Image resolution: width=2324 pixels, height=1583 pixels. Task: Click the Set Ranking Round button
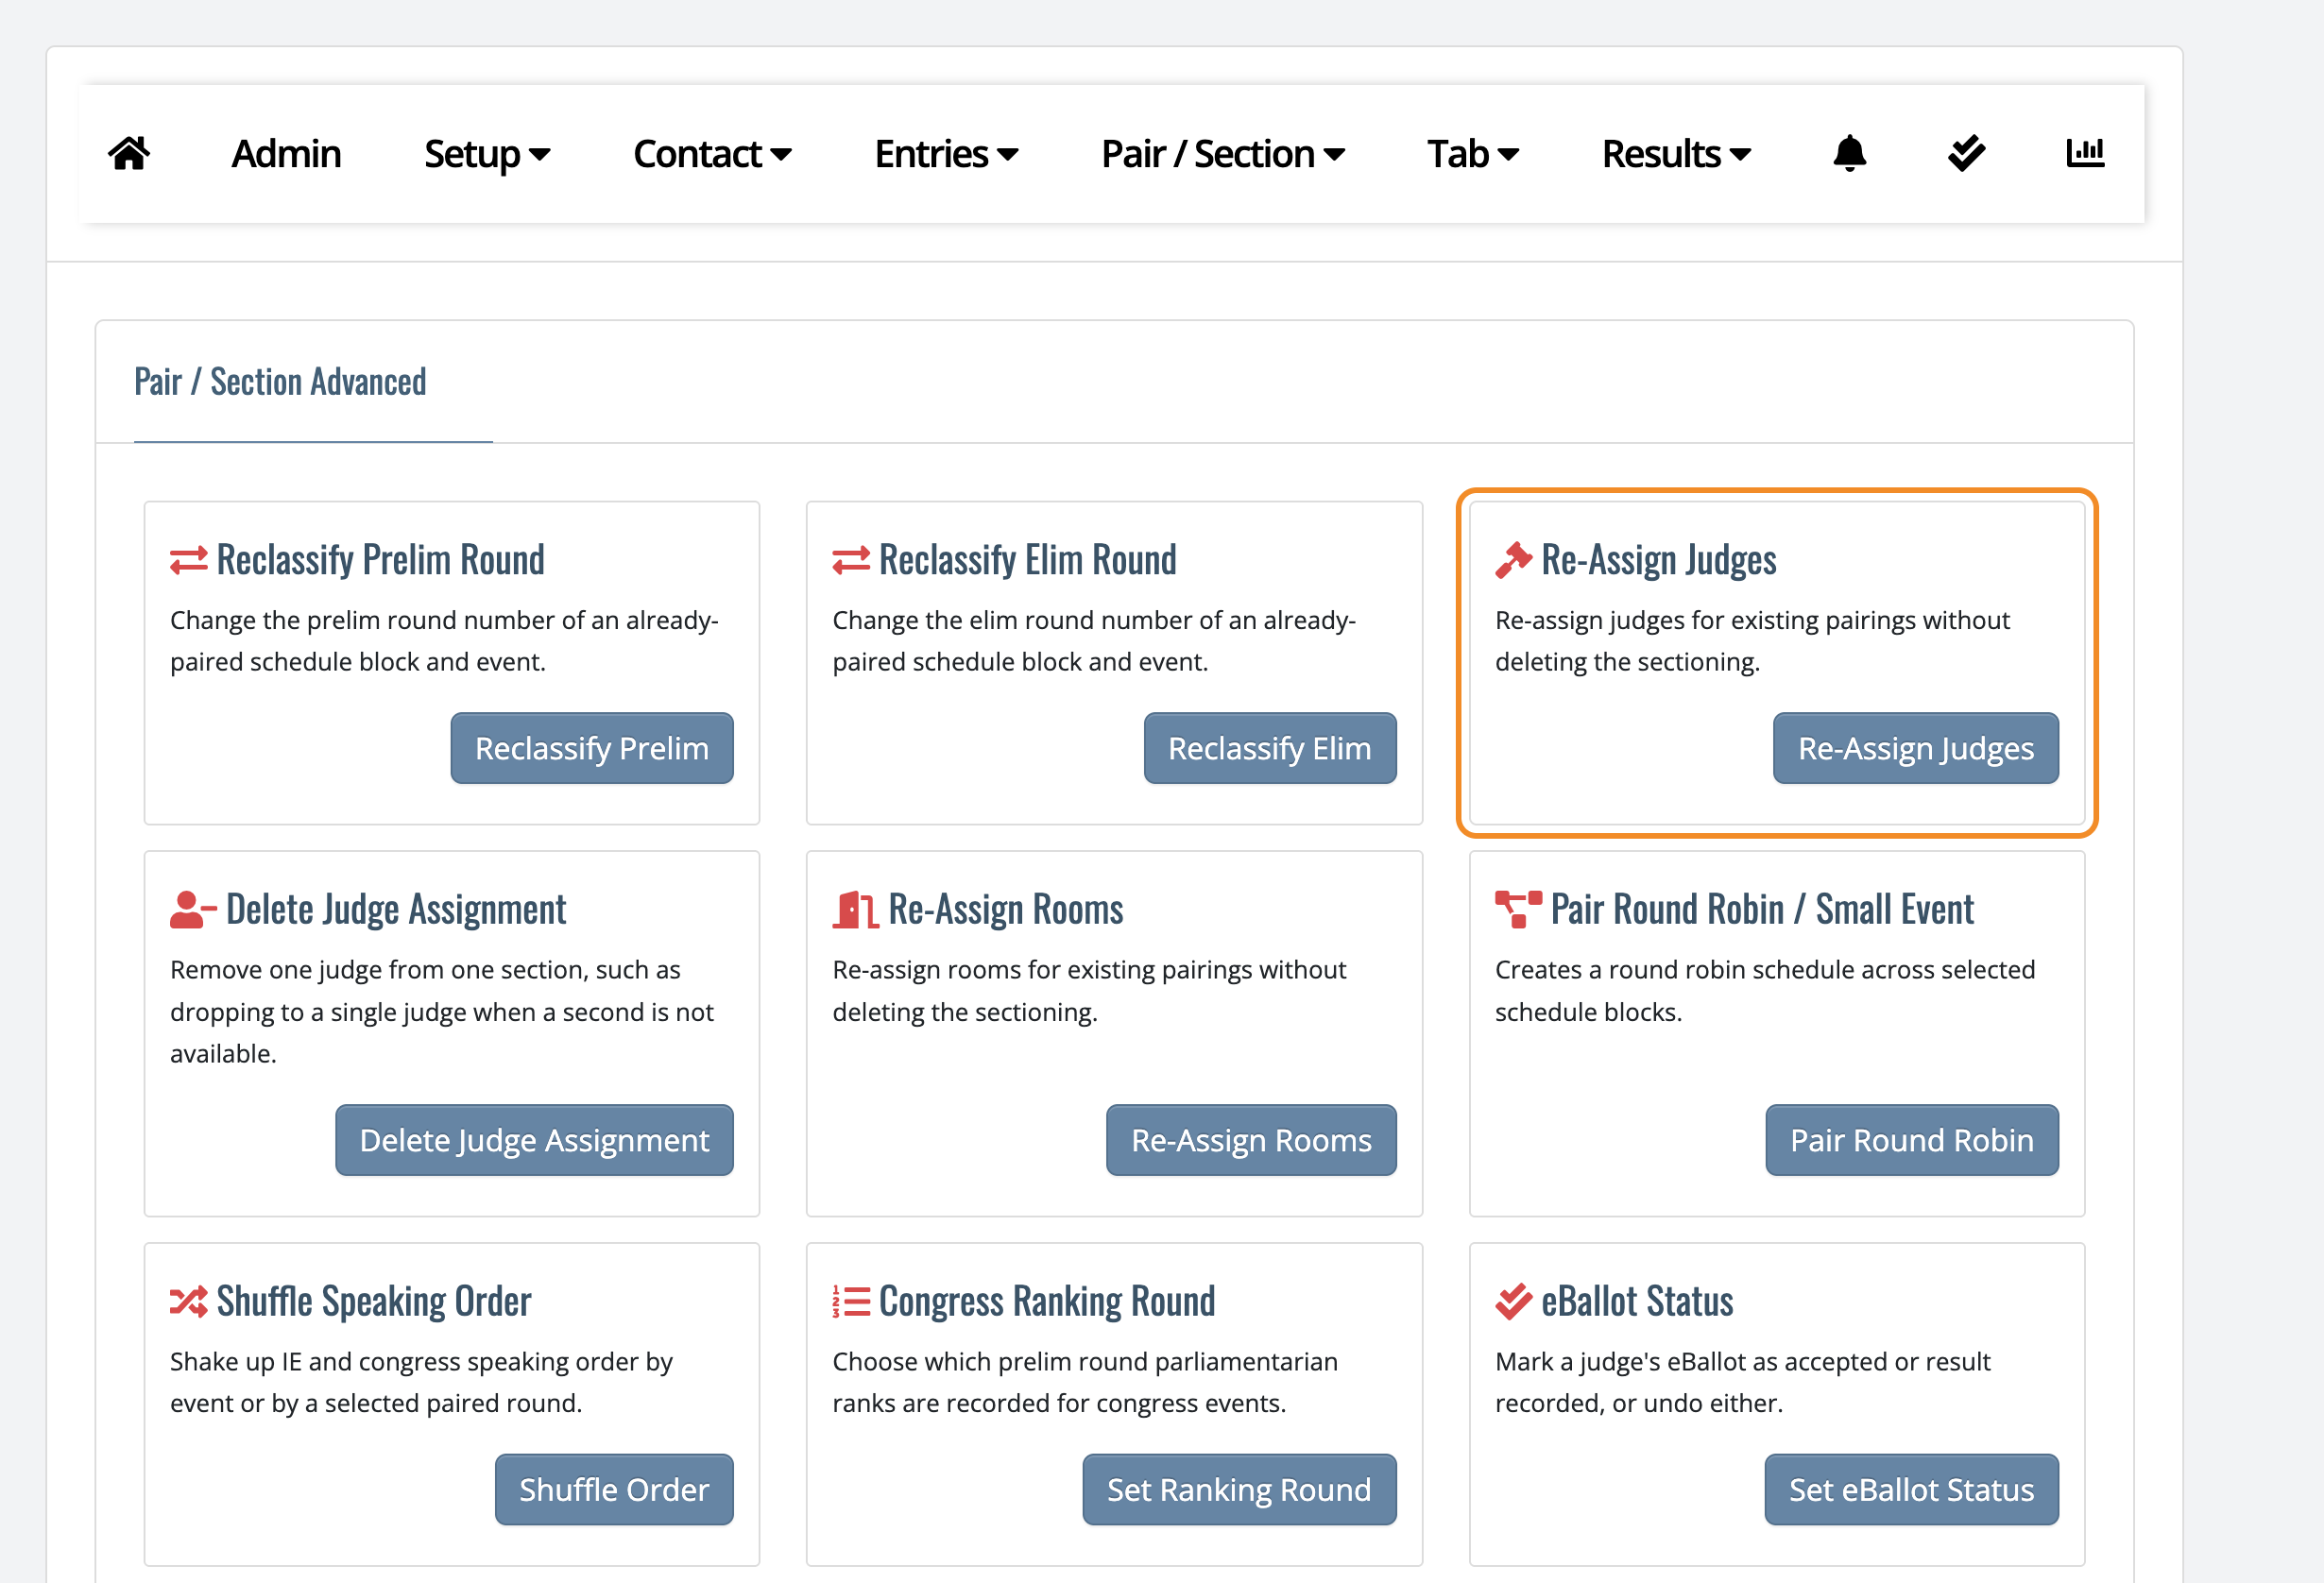(1239, 1490)
